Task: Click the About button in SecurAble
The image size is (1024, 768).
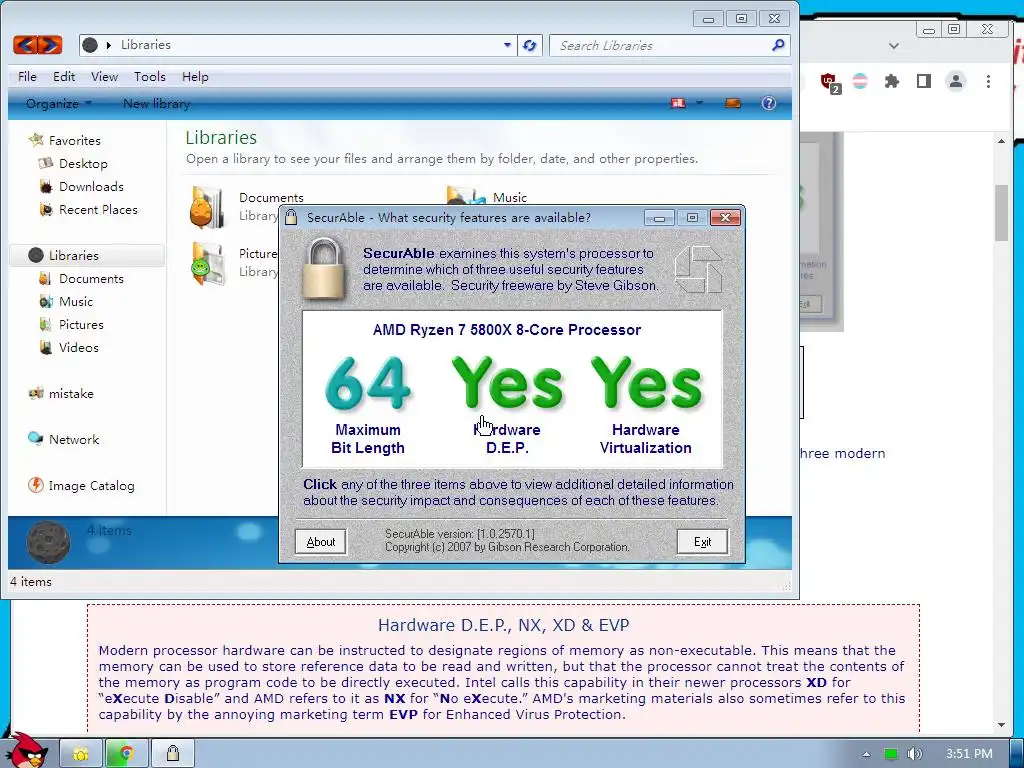Action: tap(321, 541)
